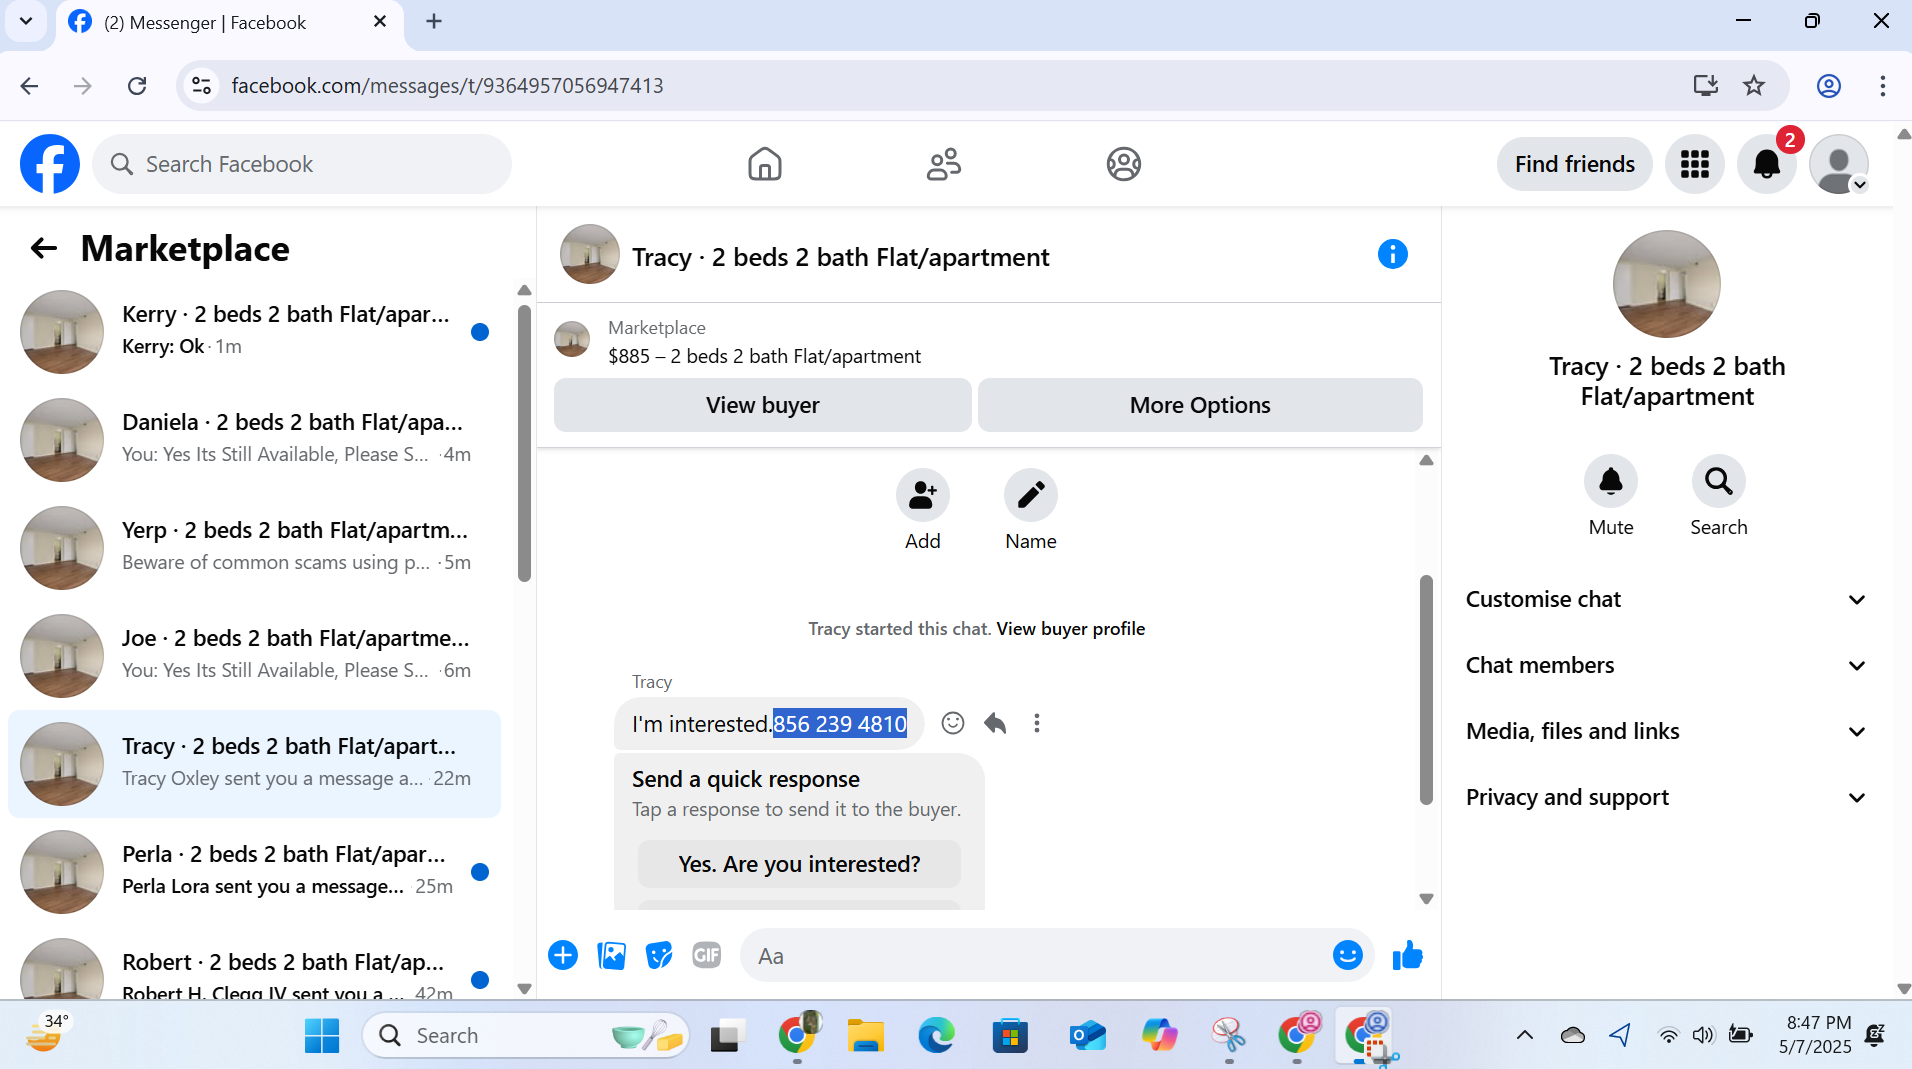Open the notifications bell with badge
The height and width of the screenshot is (1069, 1912).
coord(1767,164)
